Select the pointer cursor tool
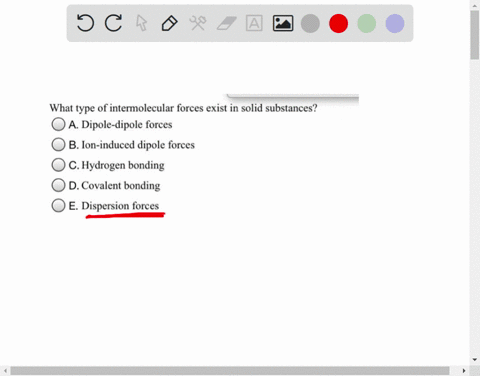The height and width of the screenshot is (376, 480). click(142, 23)
